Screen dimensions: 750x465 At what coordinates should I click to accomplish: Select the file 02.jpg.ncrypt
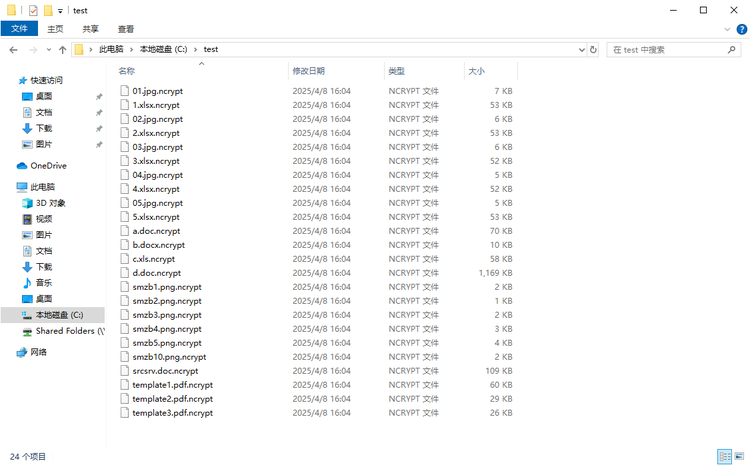coord(157,119)
